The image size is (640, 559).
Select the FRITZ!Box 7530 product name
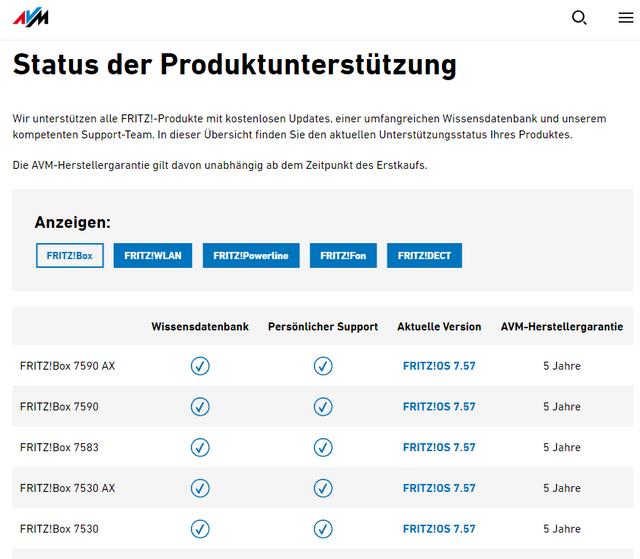point(59,529)
